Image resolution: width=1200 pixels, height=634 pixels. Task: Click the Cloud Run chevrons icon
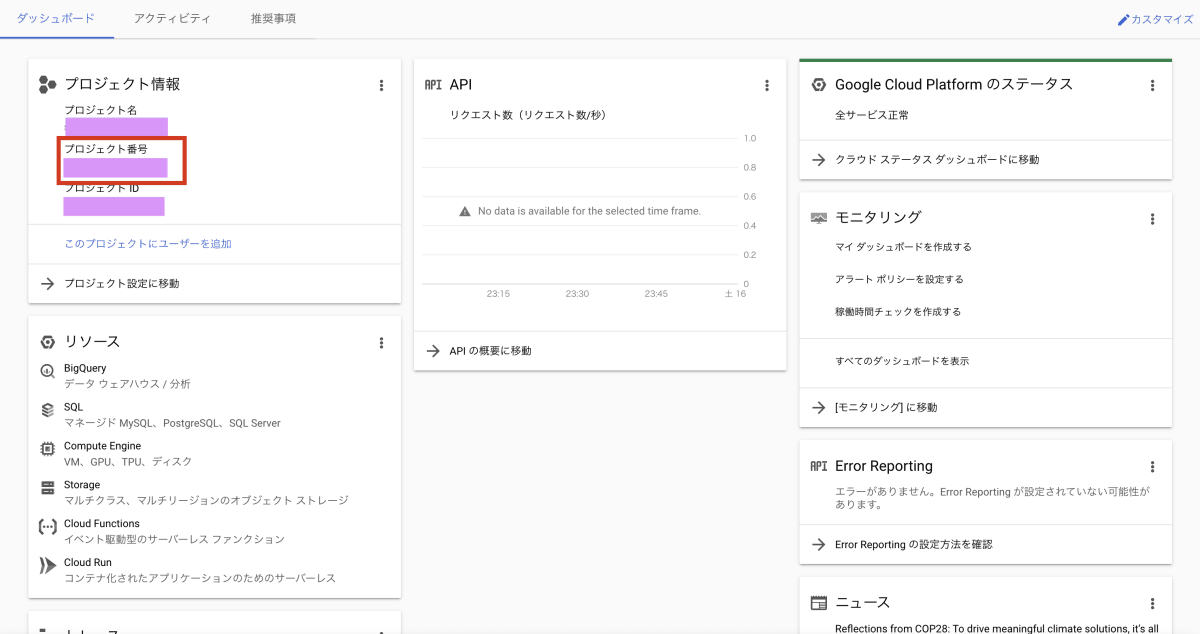coord(47,566)
